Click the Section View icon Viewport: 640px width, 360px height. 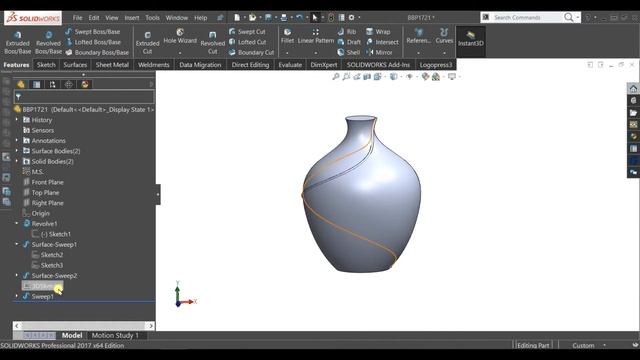(x=367, y=76)
